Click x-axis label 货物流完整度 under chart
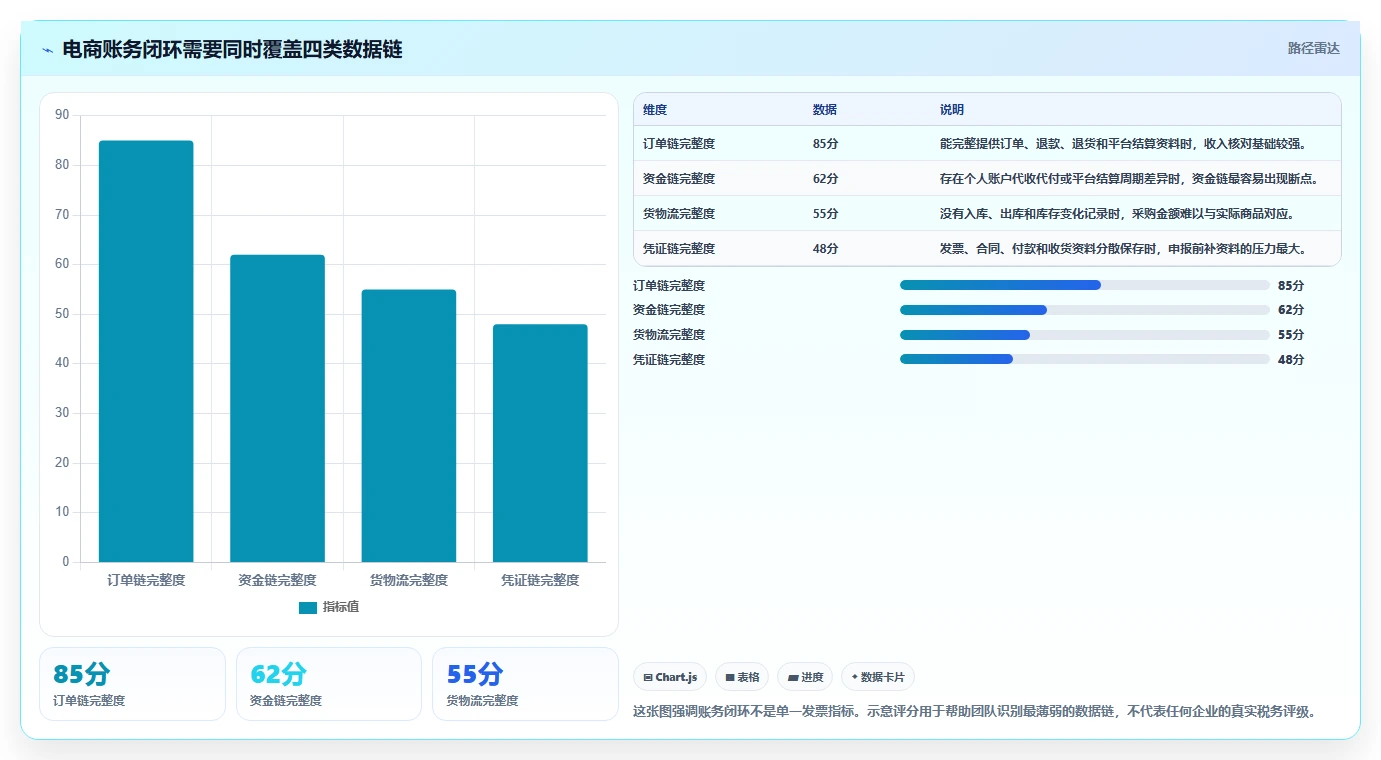This screenshot has height=760, width=1381. click(x=409, y=580)
